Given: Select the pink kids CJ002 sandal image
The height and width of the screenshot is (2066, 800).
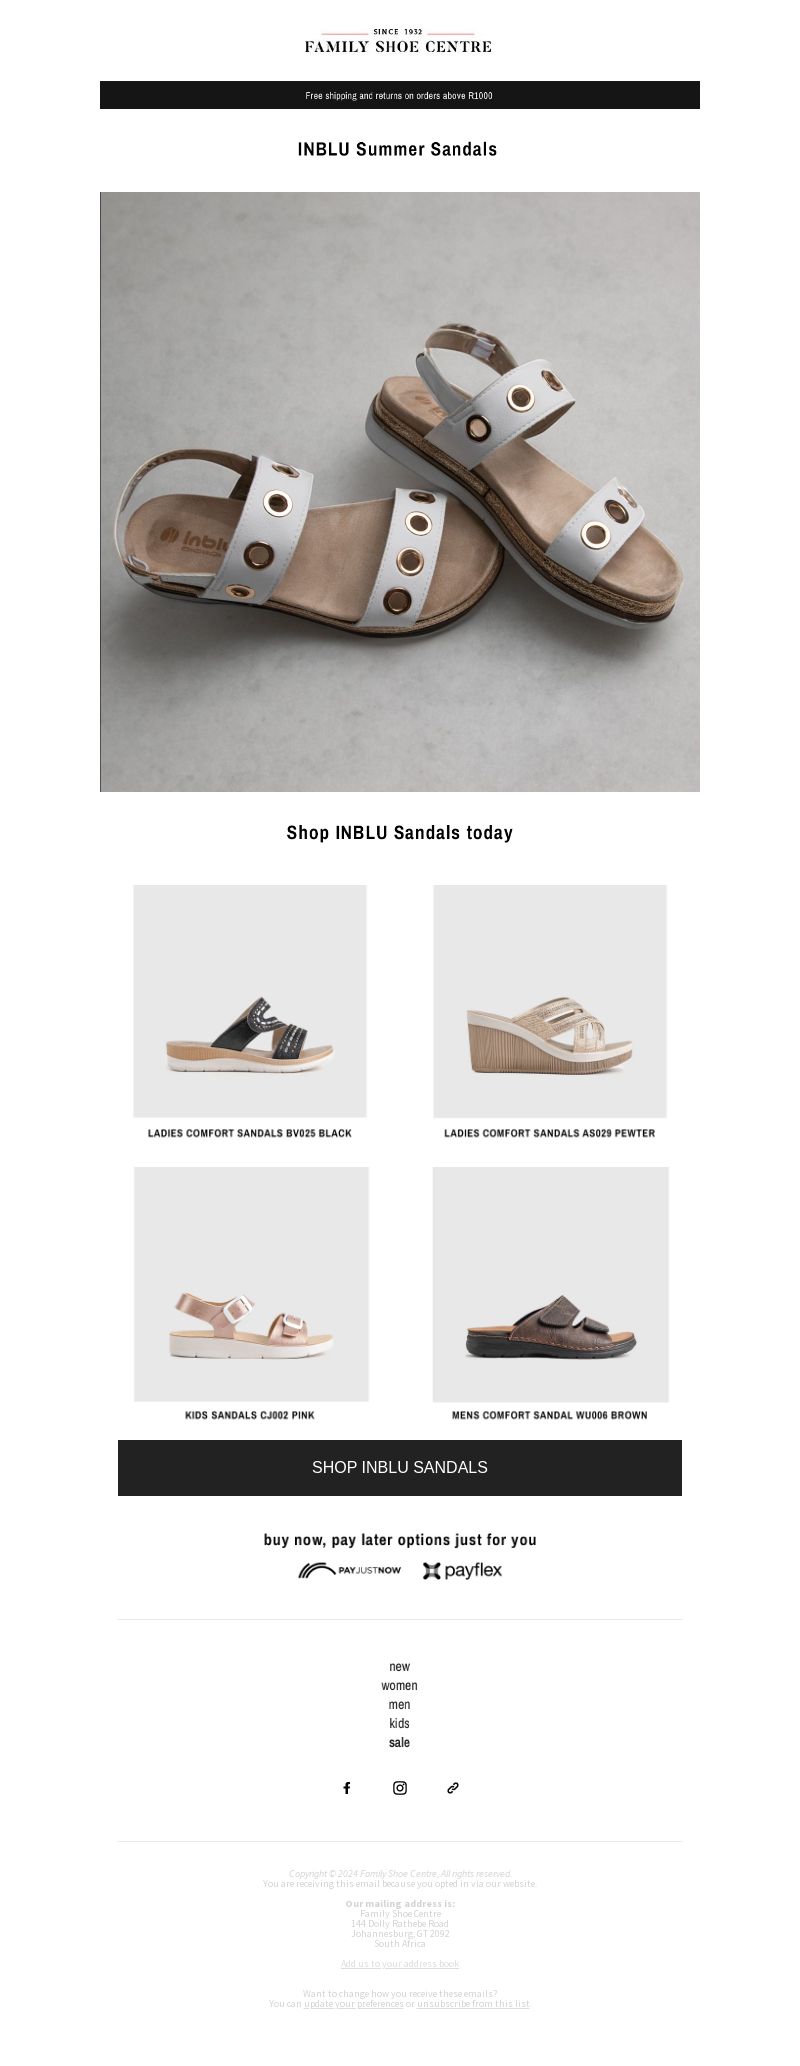Looking at the screenshot, I should [x=251, y=1284].
